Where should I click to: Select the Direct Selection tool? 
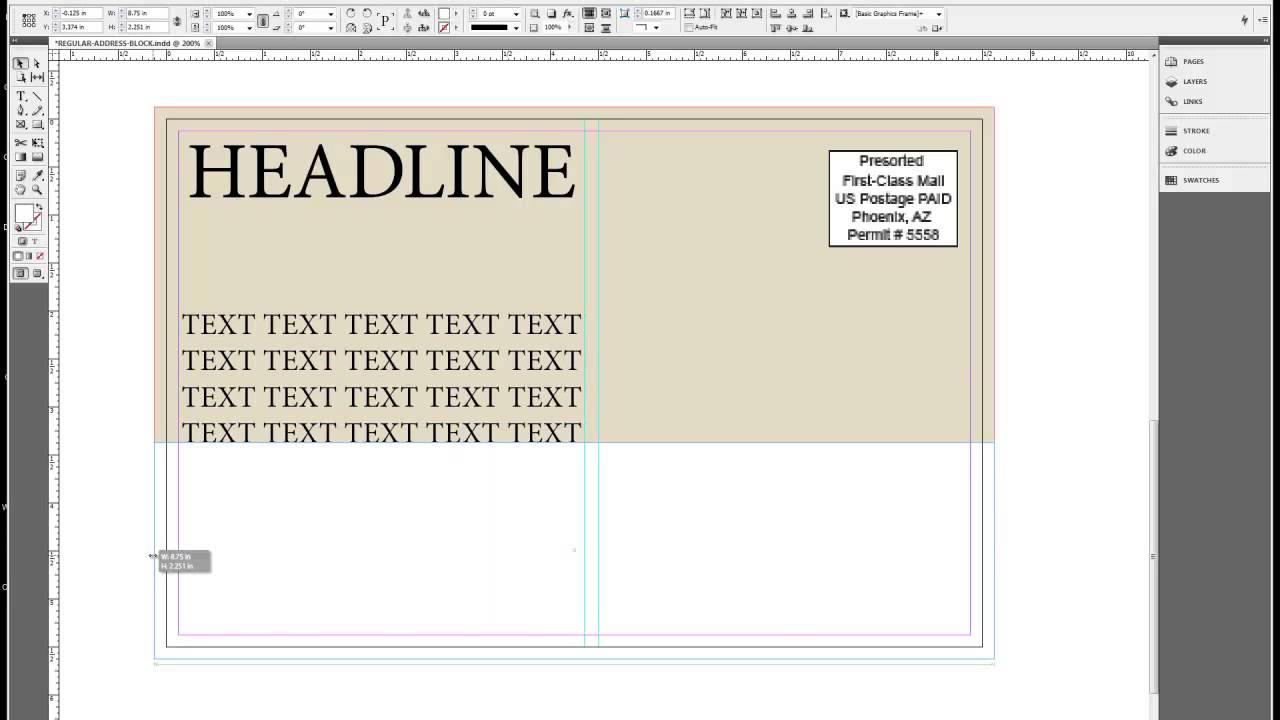(37, 63)
